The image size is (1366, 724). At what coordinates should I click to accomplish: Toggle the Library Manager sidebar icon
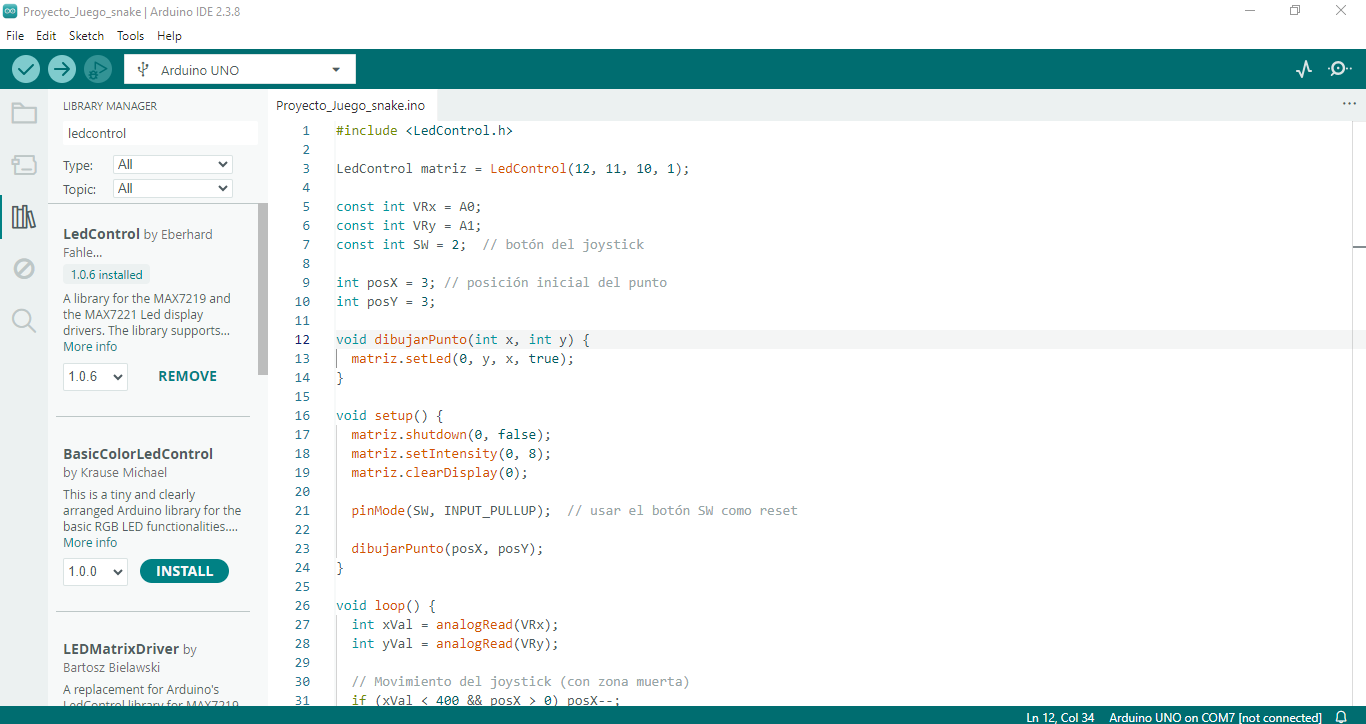24,217
